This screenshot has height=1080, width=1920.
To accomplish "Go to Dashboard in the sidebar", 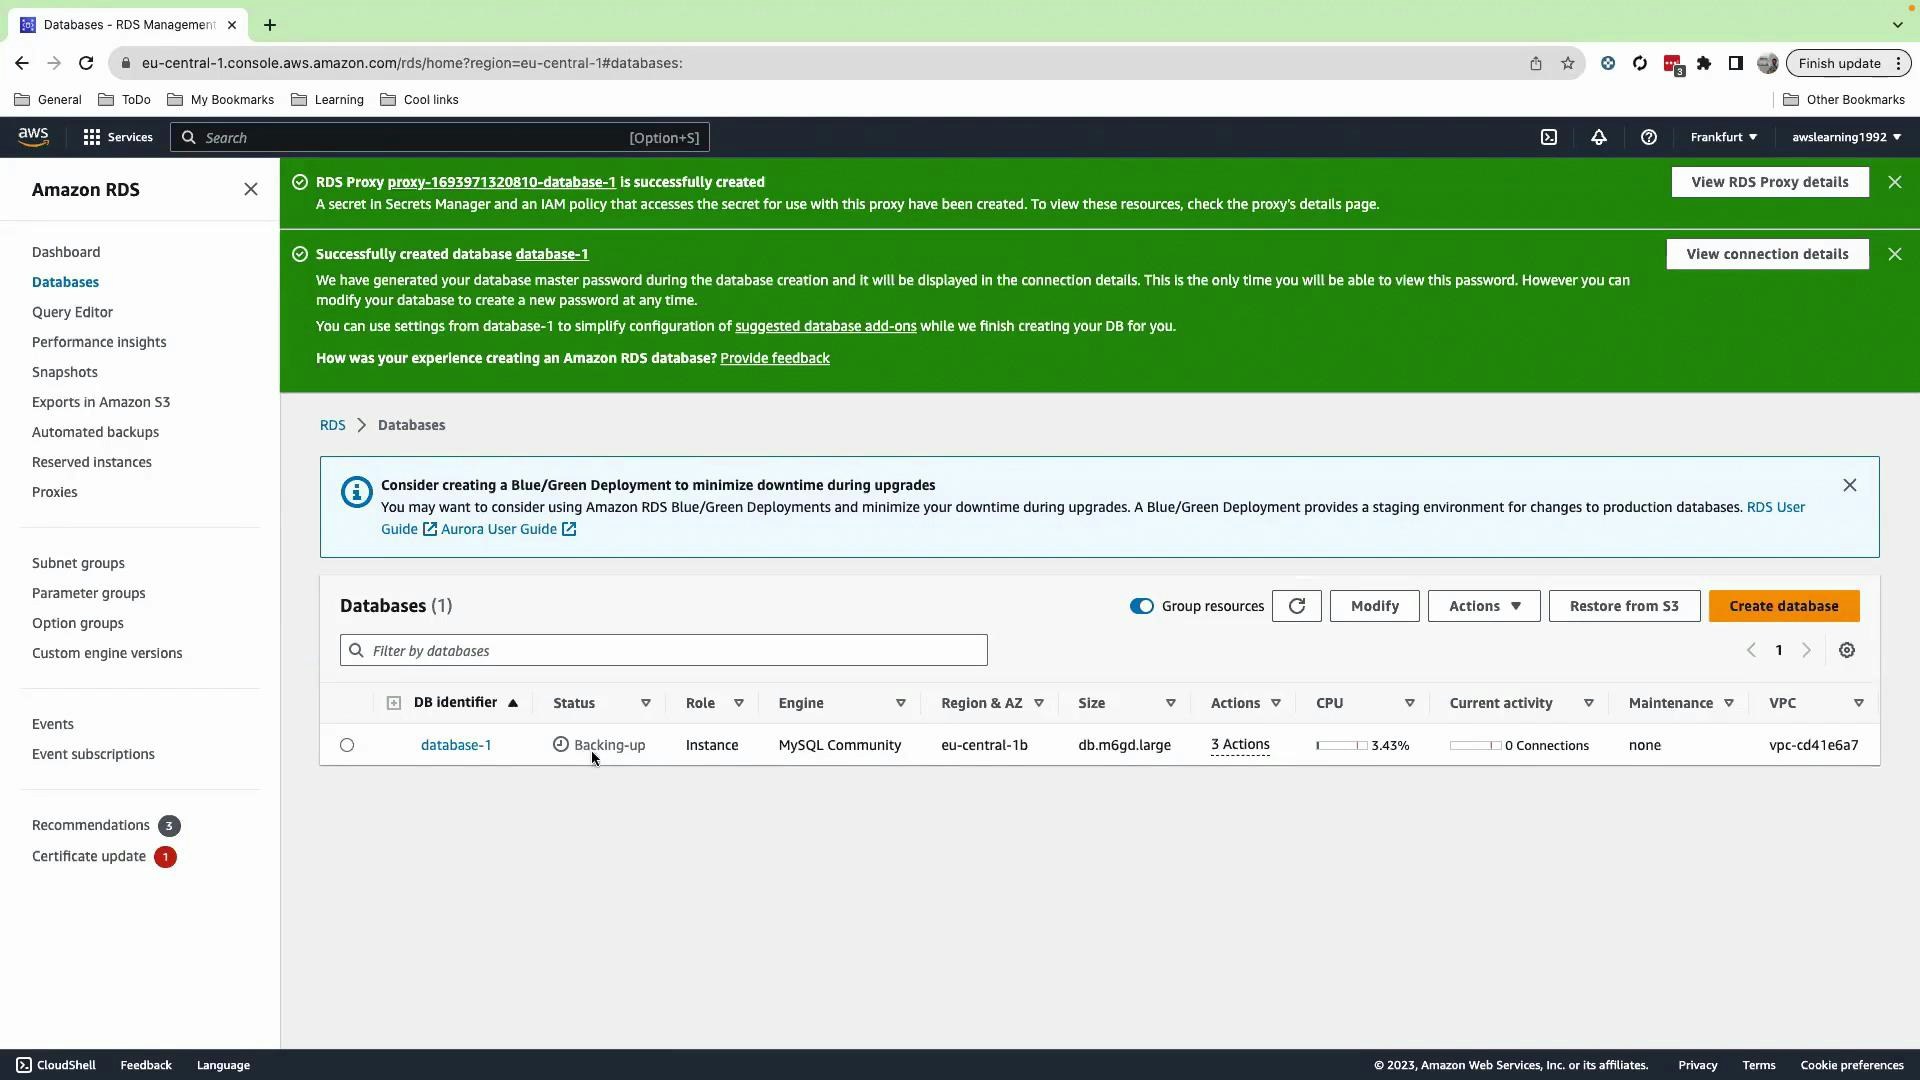I will coord(66,252).
